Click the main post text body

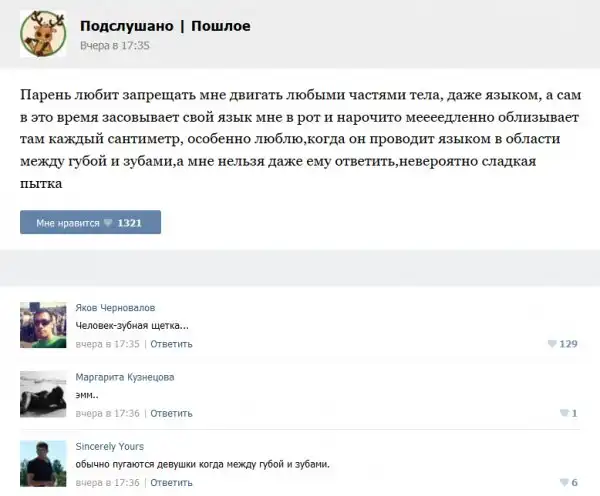click(x=300, y=138)
